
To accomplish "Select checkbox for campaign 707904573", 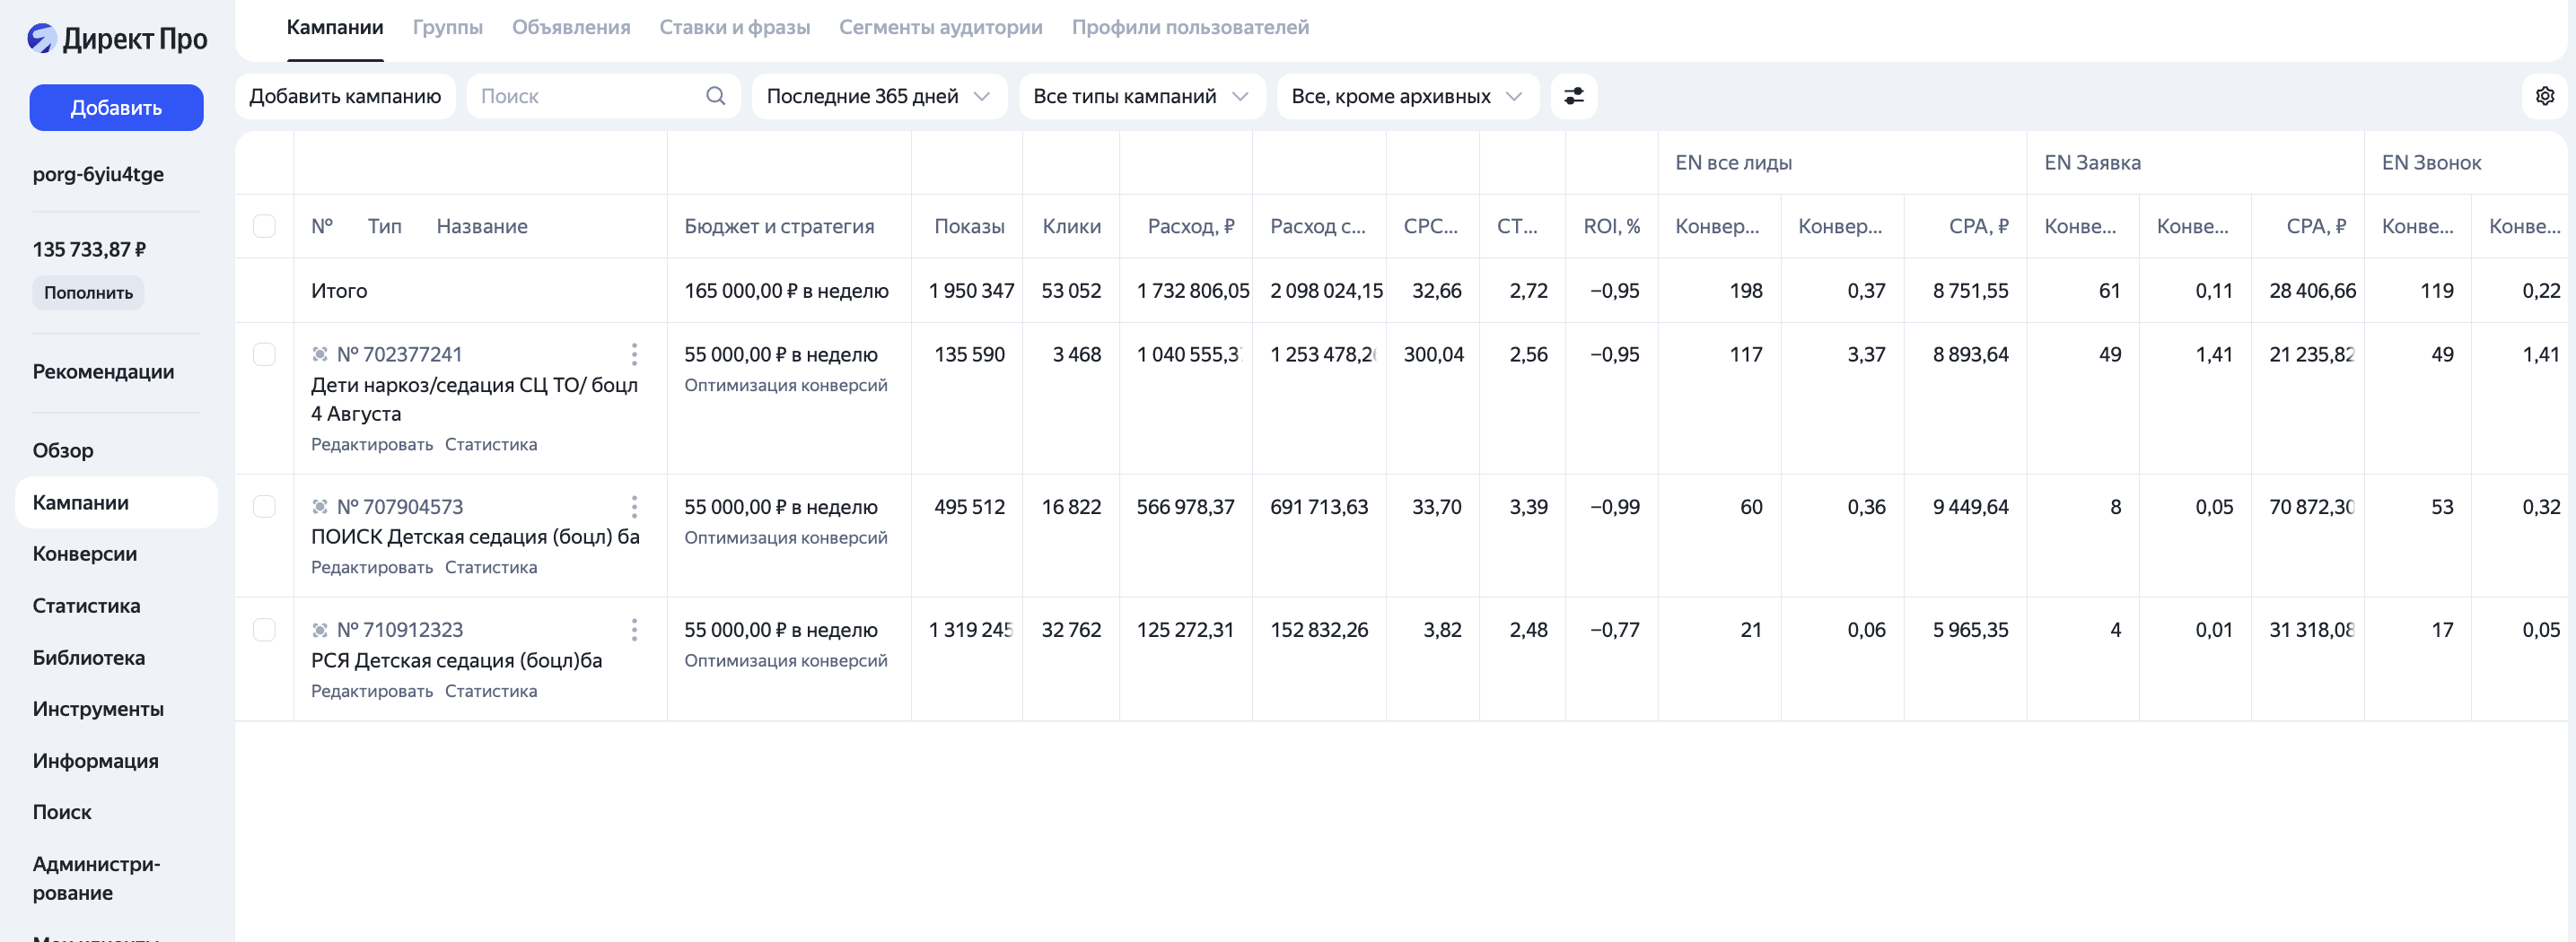I will (x=264, y=506).
